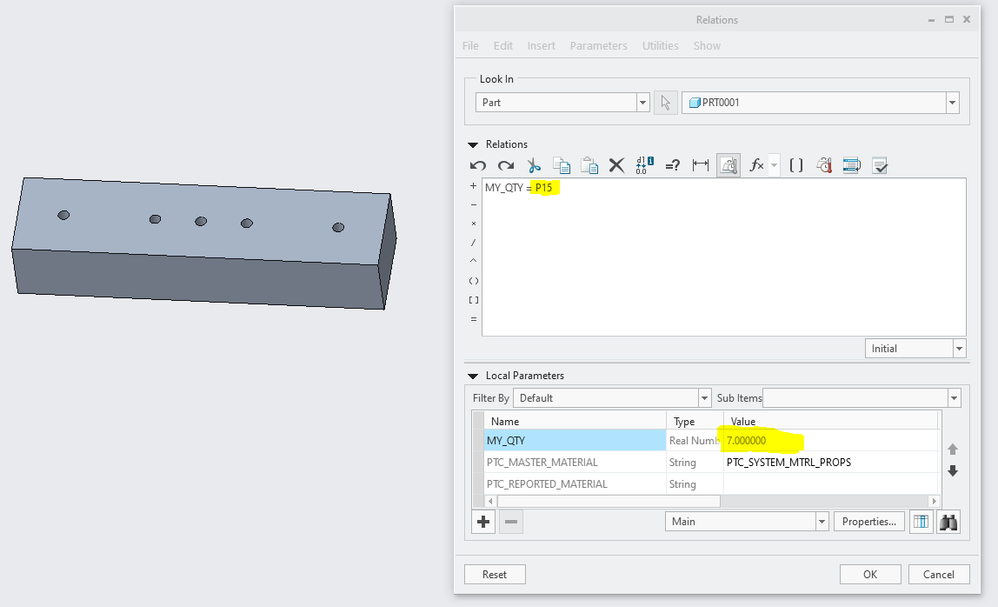Click the dimension arrows icon in toolbar

[700, 165]
